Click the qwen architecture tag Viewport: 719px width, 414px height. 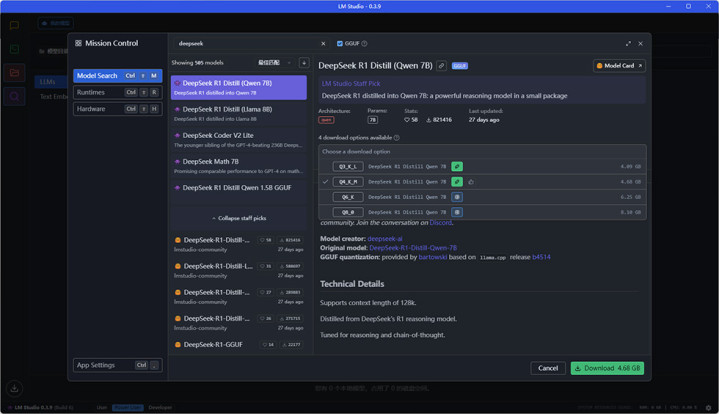click(326, 120)
